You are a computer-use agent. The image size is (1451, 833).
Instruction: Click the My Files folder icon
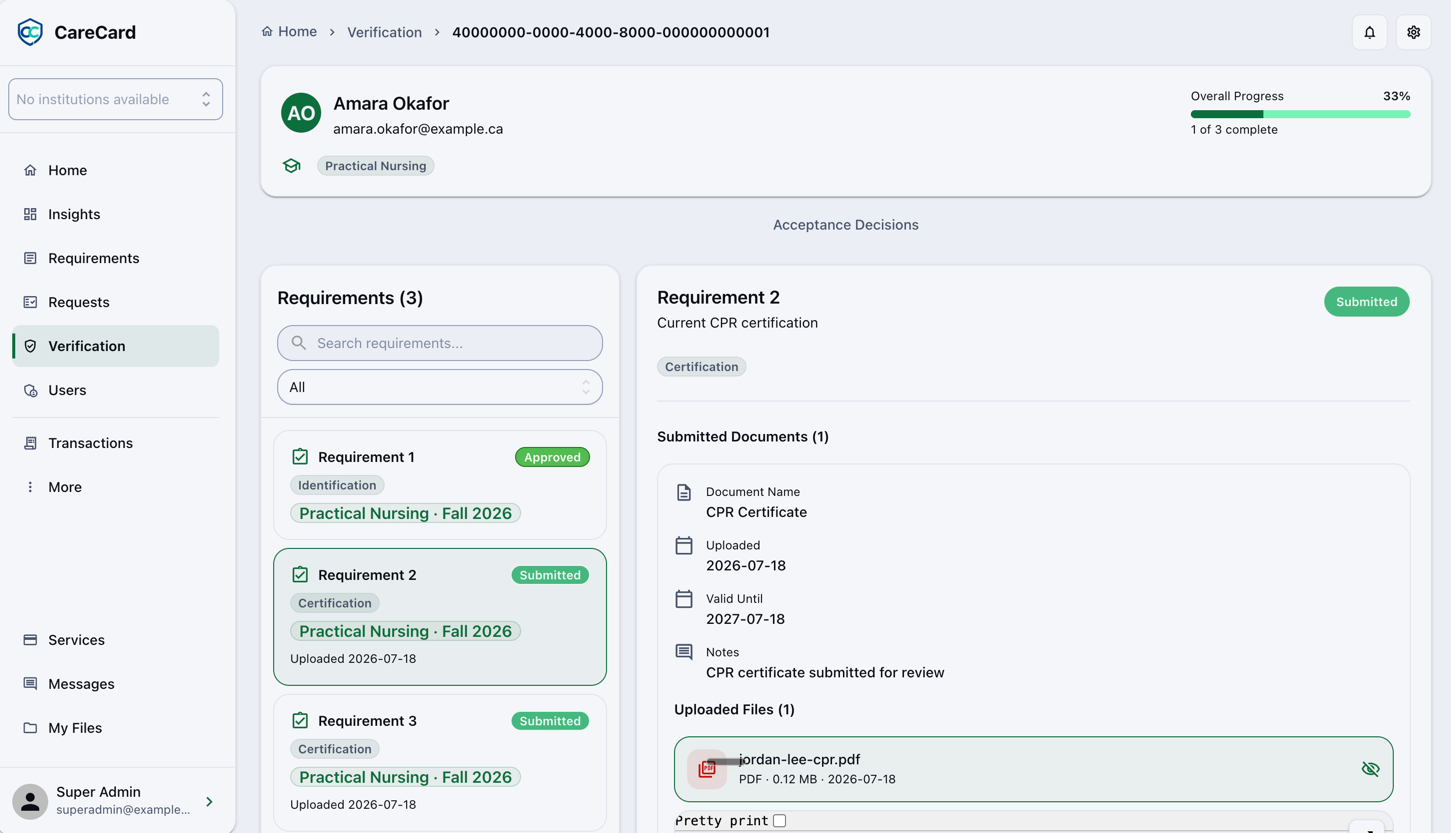pyautogui.click(x=30, y=728)
